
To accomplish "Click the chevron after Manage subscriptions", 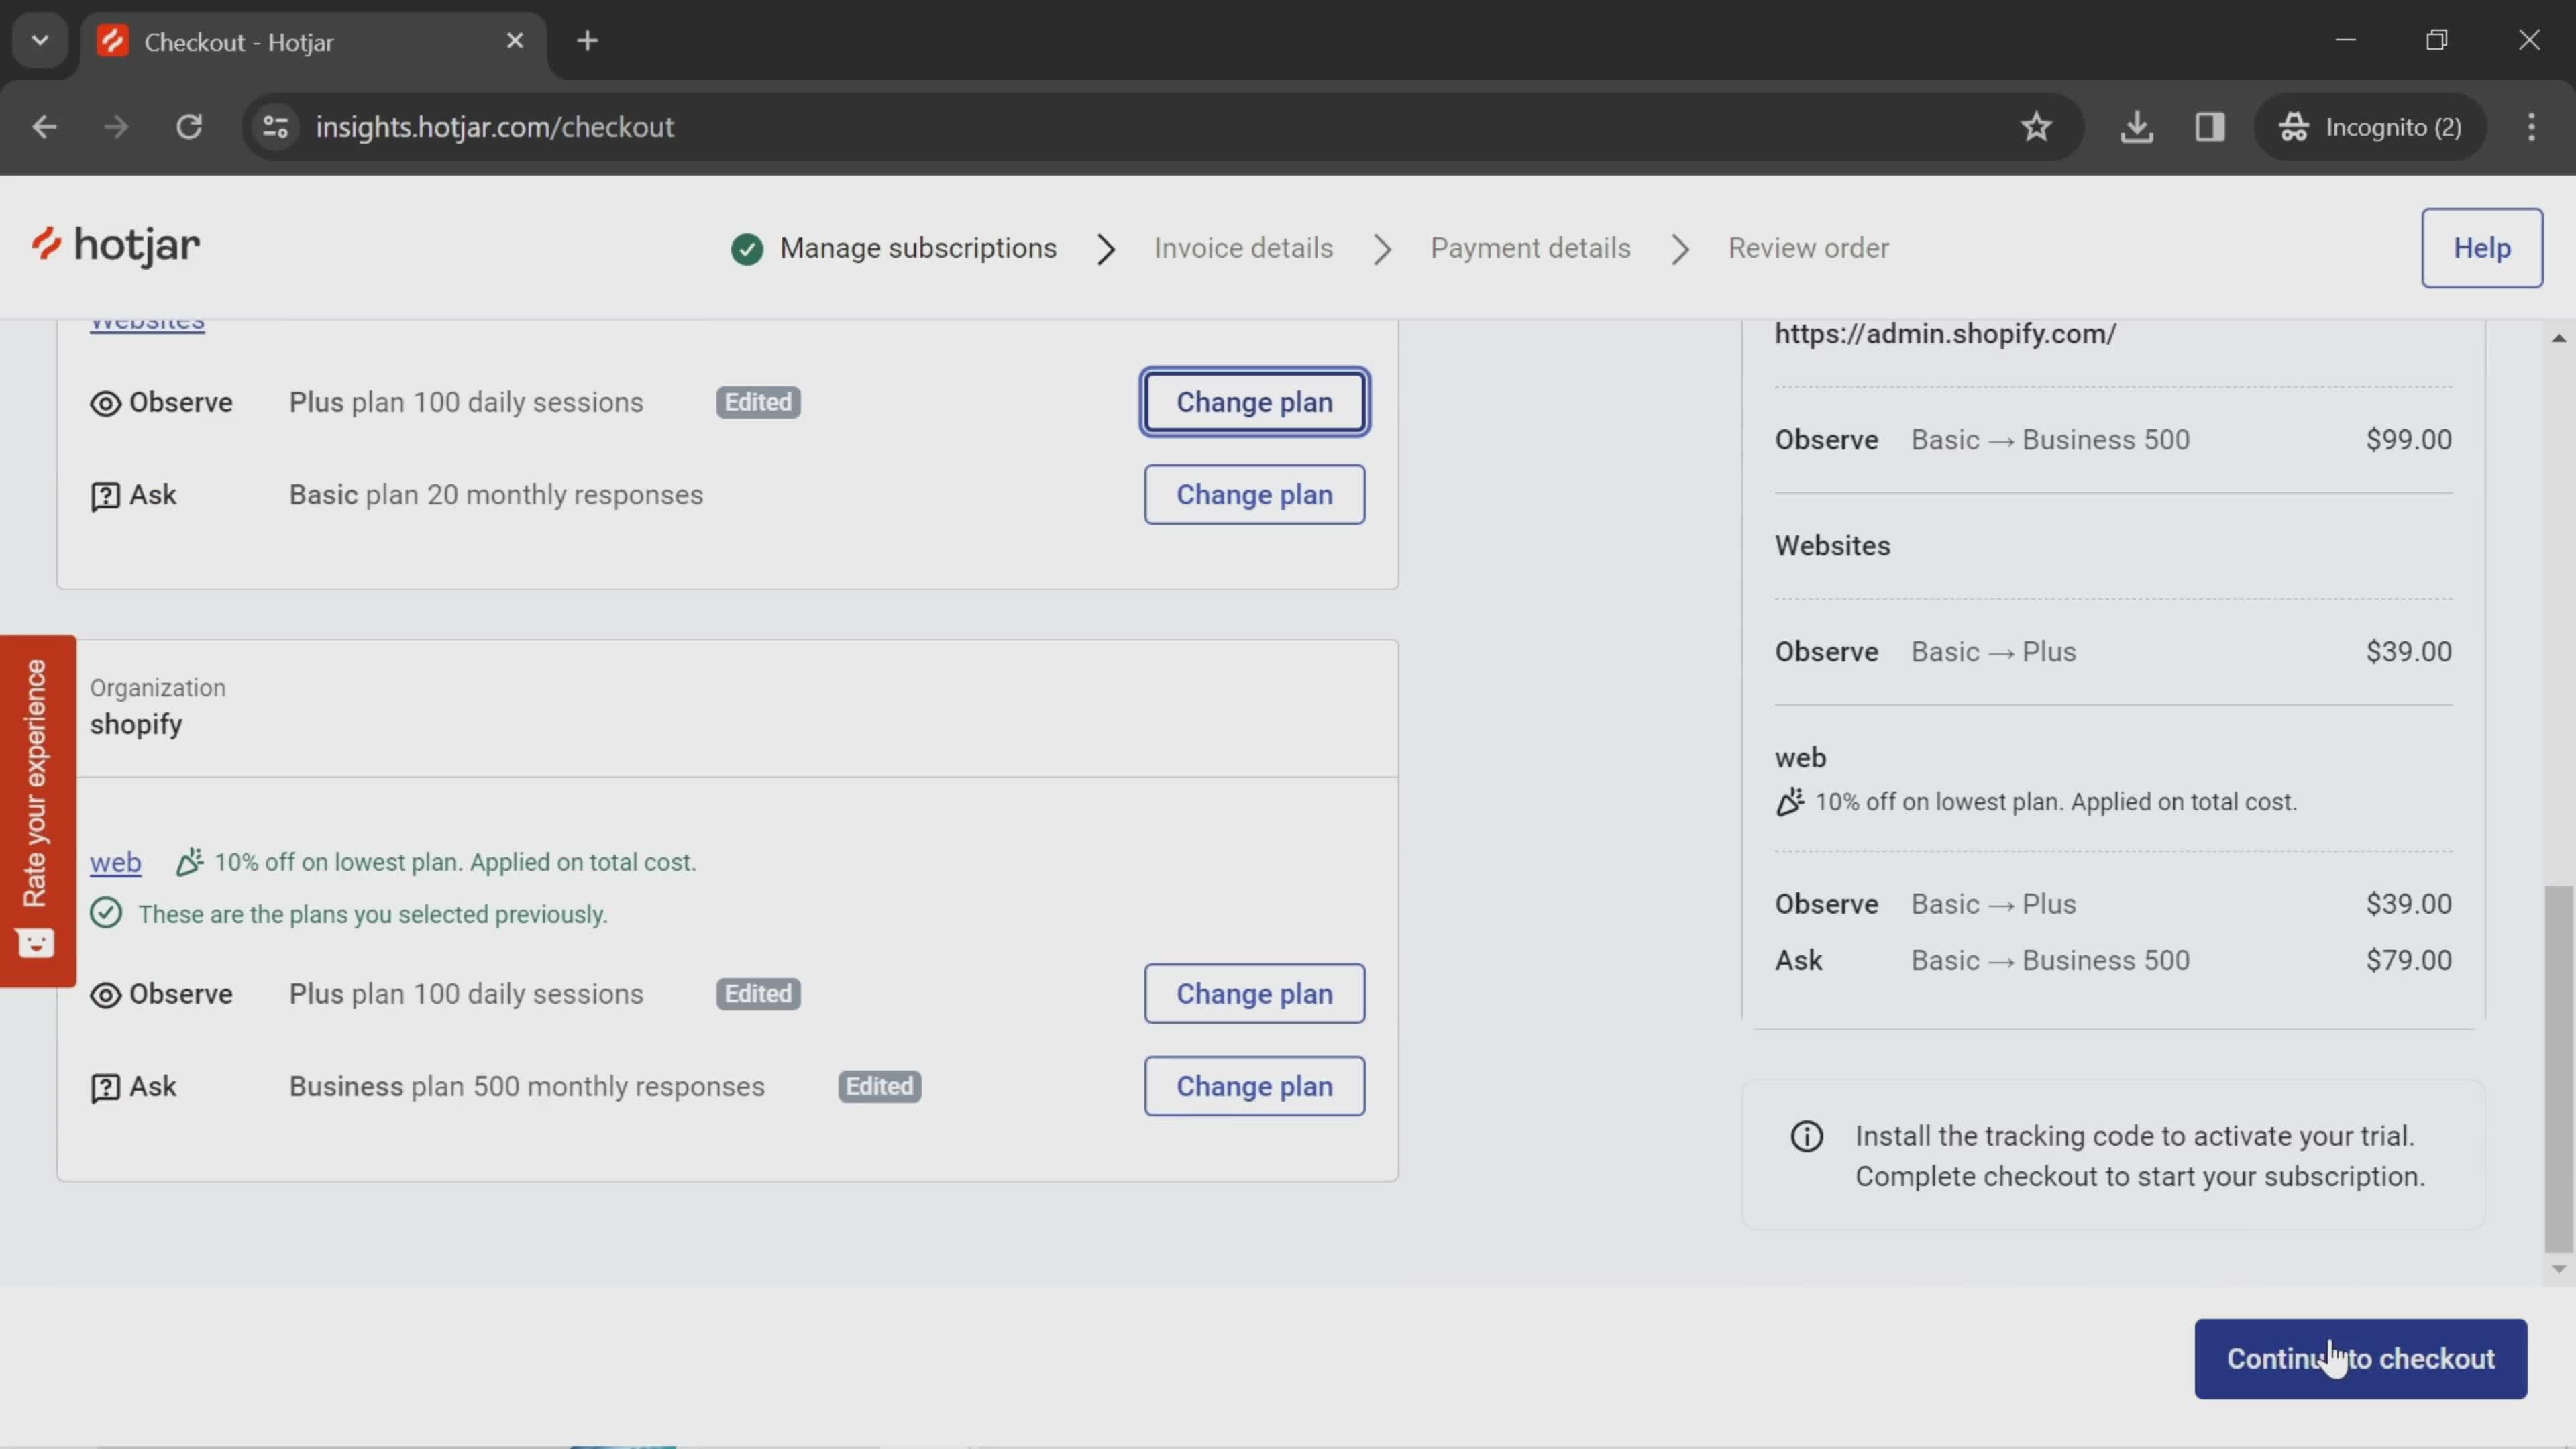I will click(1105, 249).
